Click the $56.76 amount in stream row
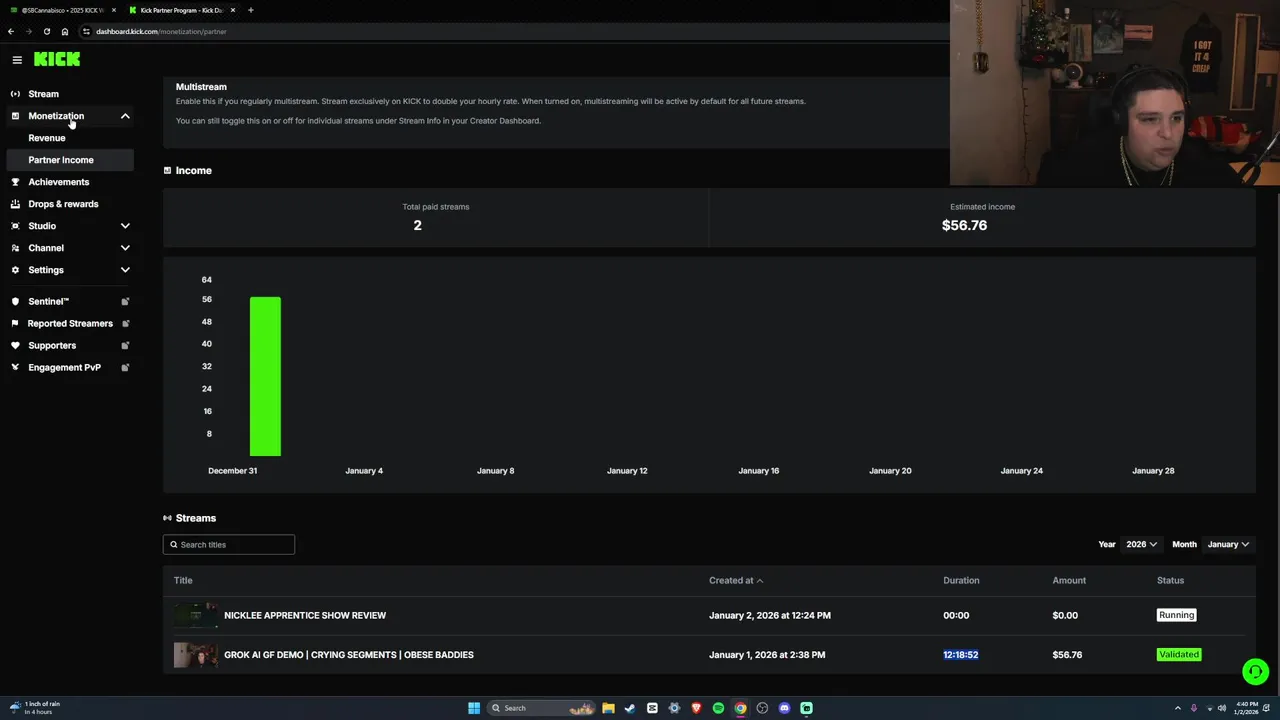The image size is (1280, 720). coord(1067,654)
